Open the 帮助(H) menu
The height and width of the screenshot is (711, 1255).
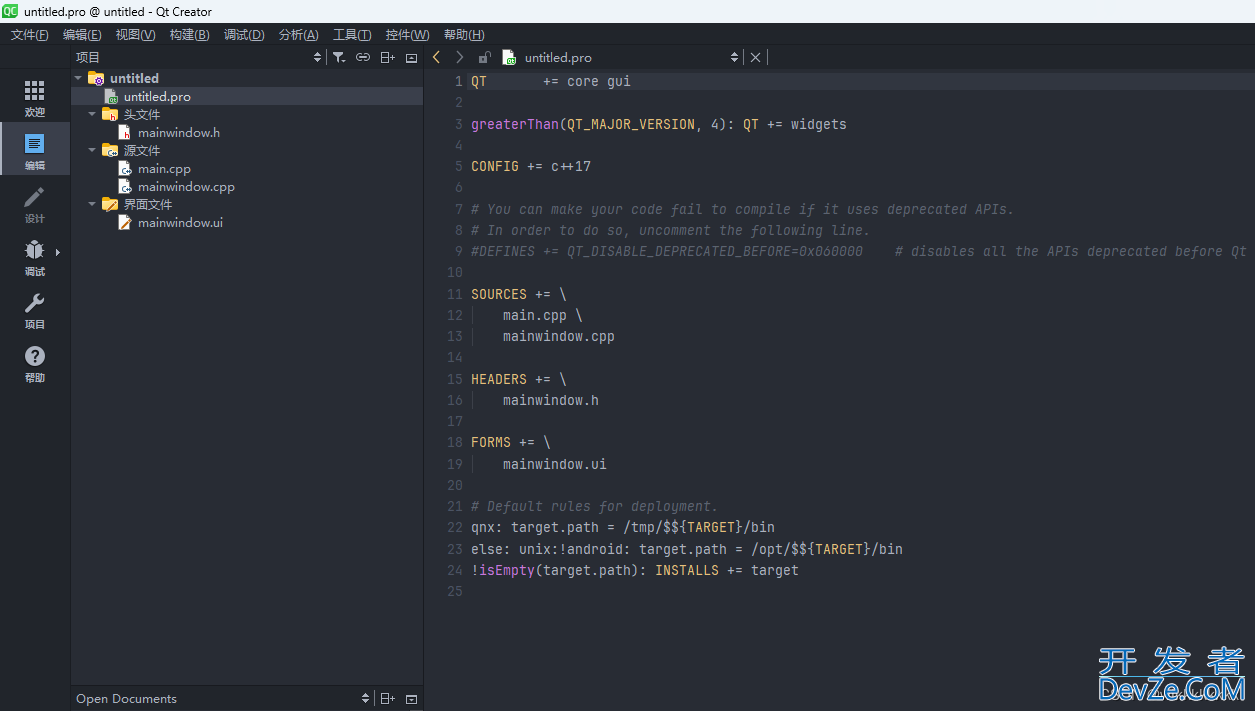click(464, 35)
